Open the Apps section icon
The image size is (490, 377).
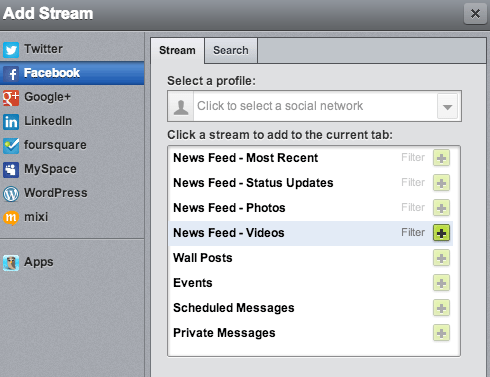pyautogui.click(x=11, y=263)
